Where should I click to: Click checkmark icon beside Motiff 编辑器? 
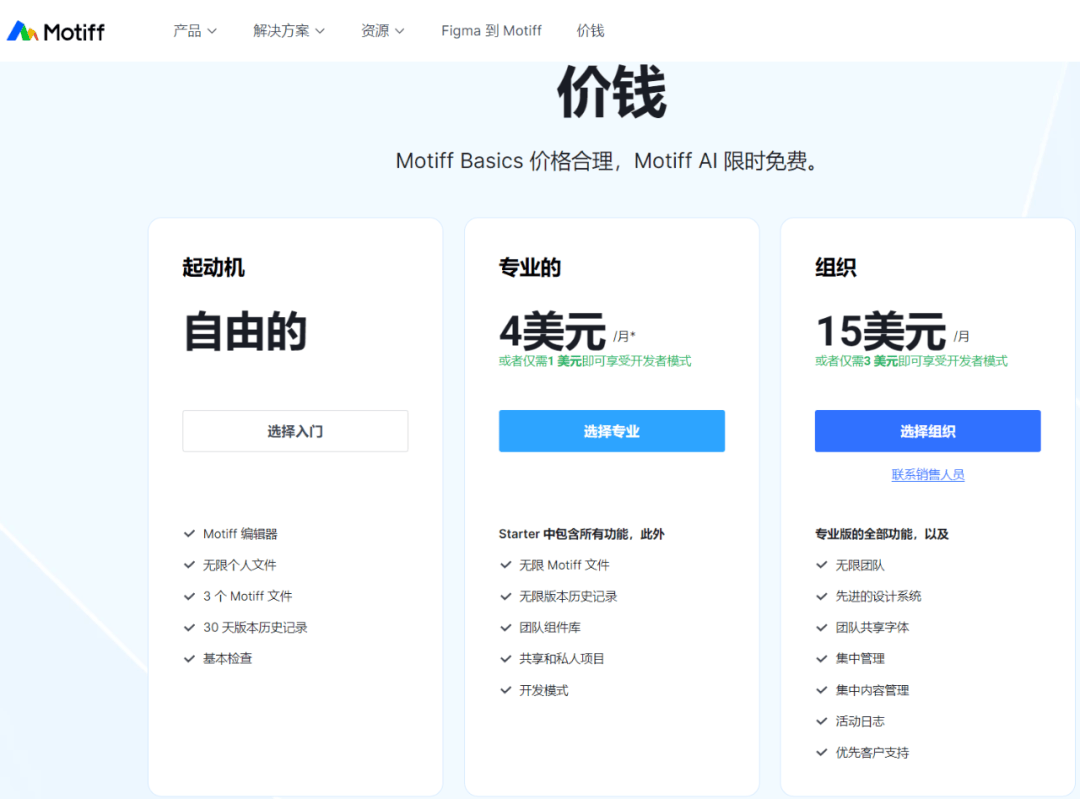(x=189, y=534)
